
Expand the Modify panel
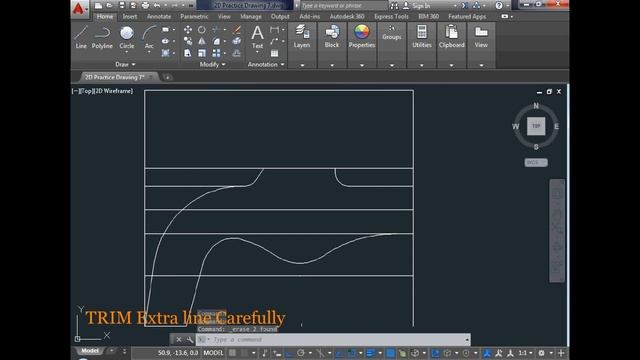click(212, 64)
